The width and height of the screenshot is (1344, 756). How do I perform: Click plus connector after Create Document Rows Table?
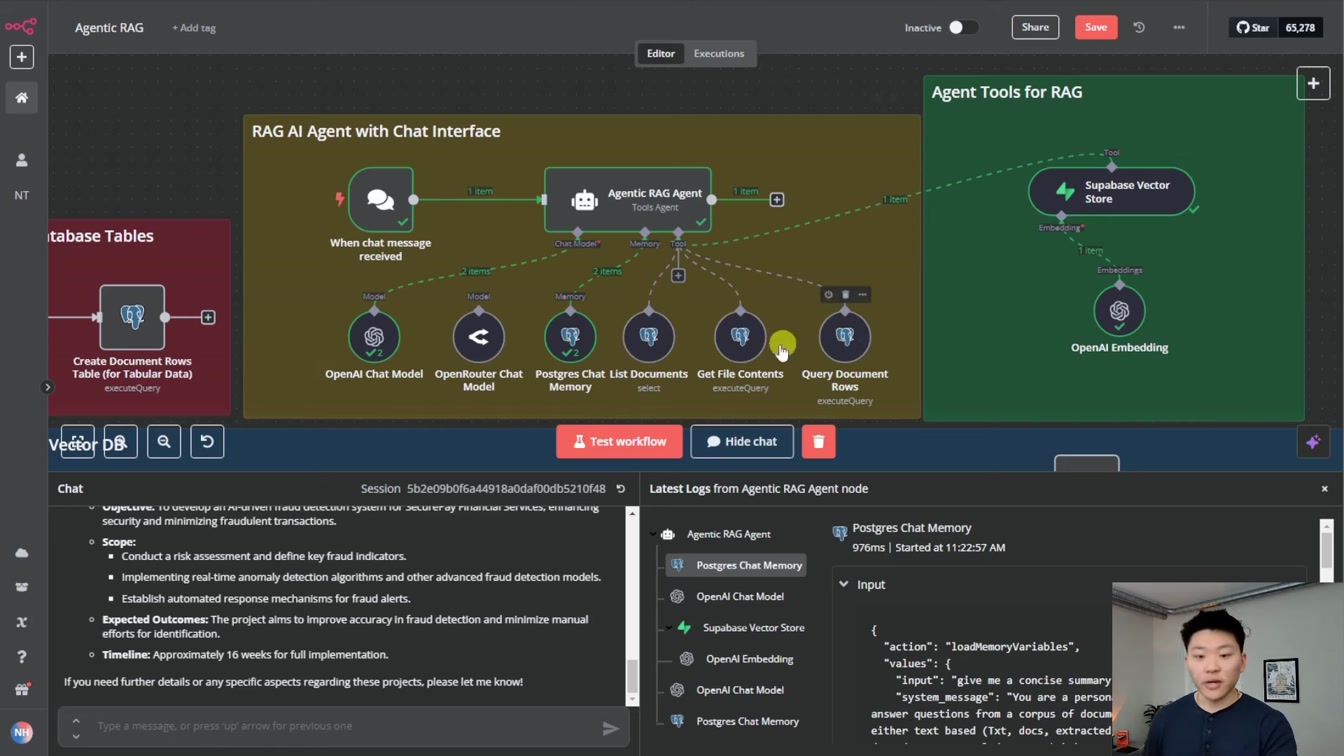(x=208, y=317)
